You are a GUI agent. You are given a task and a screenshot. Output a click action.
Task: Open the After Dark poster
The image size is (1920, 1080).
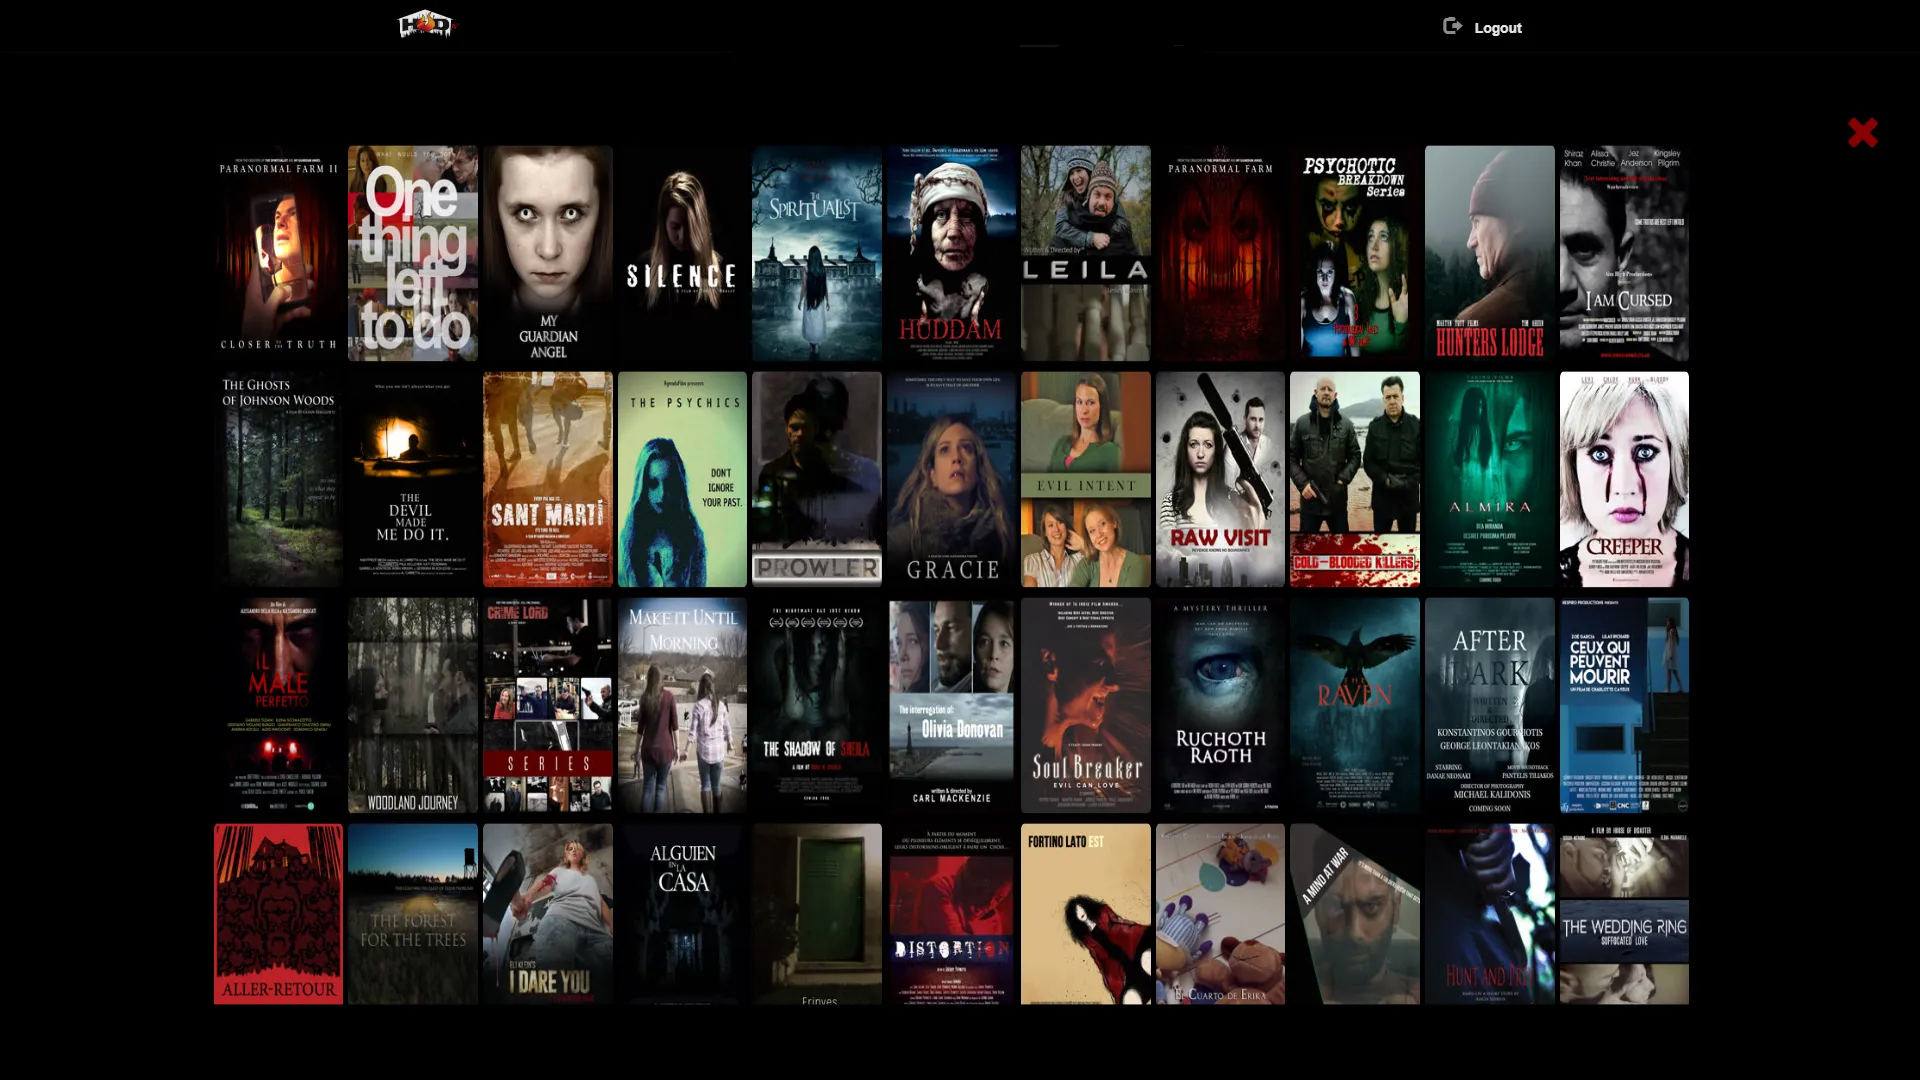1490,705
